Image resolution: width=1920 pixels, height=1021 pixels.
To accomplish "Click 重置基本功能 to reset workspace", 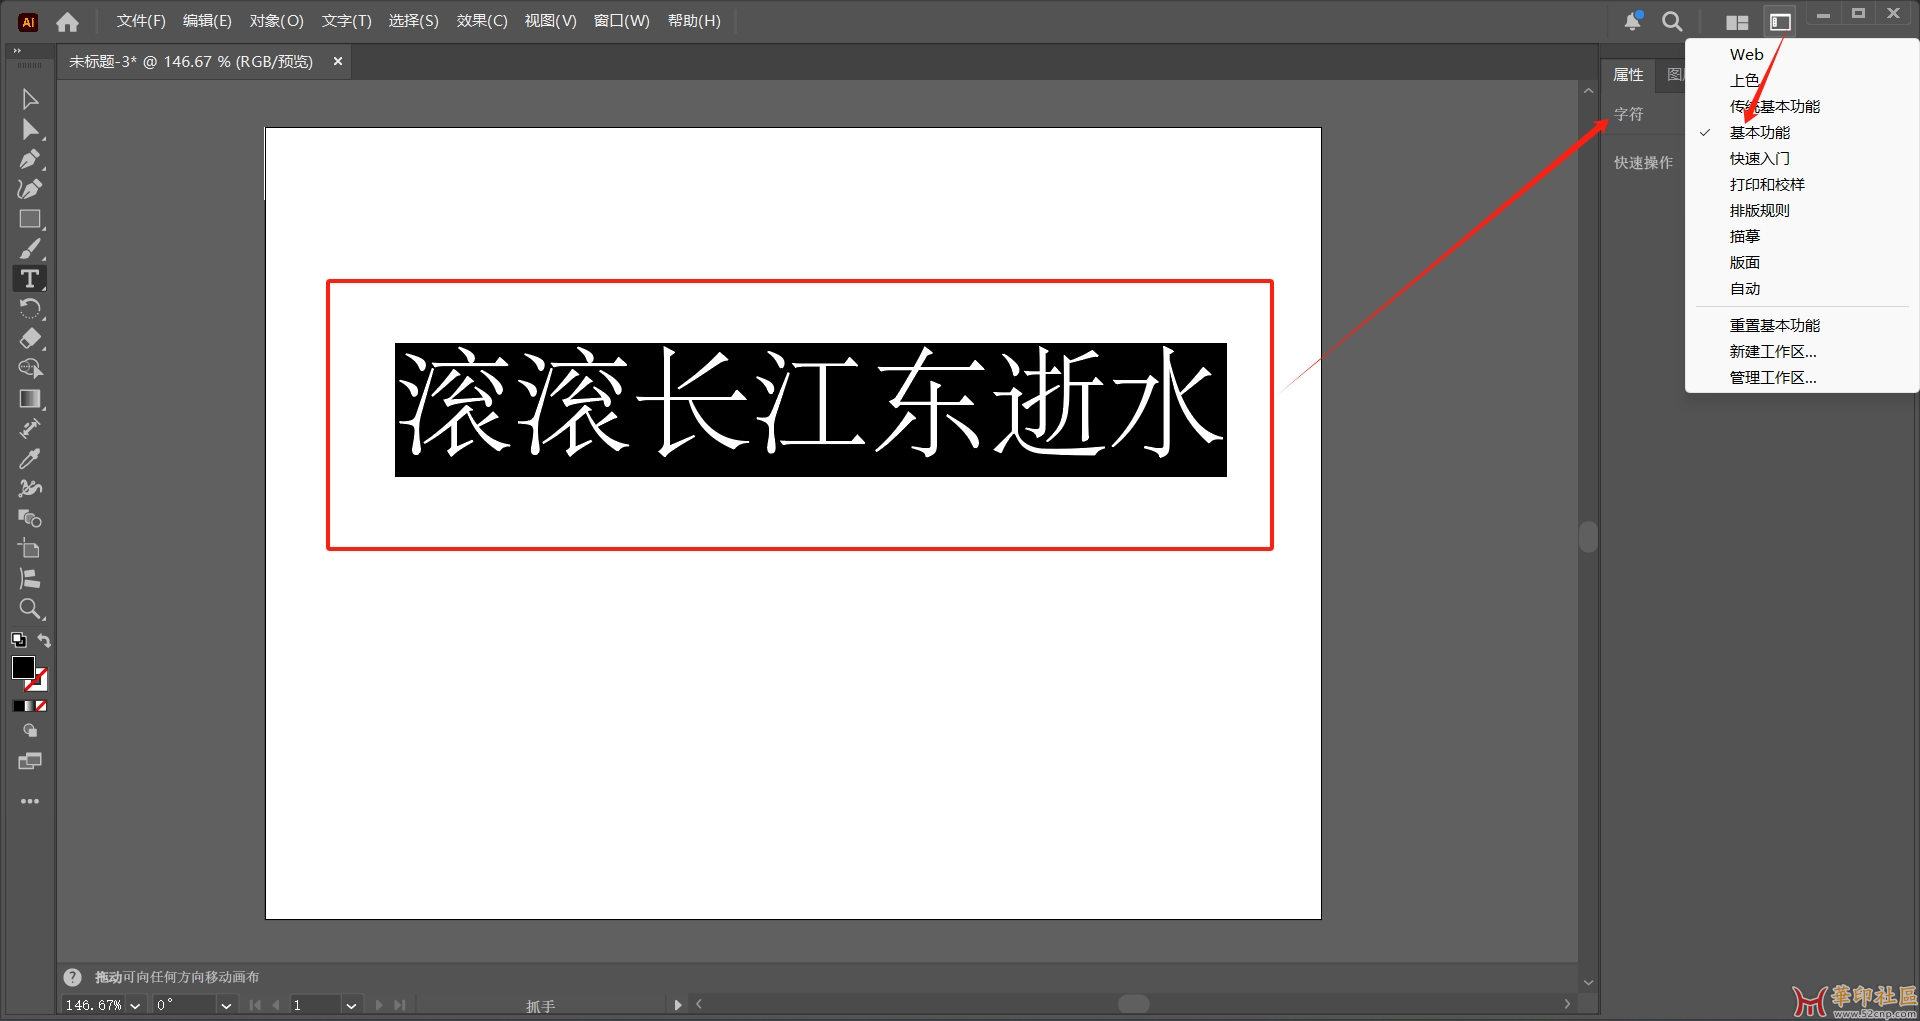I will coord(1775,324).
